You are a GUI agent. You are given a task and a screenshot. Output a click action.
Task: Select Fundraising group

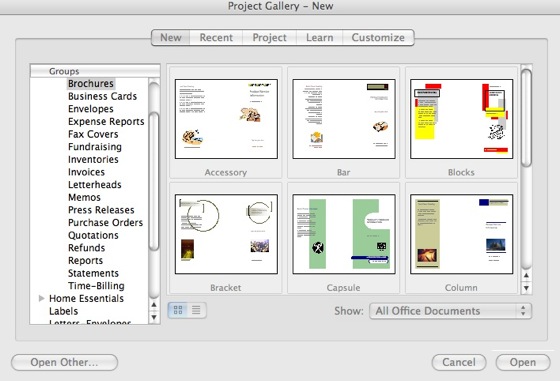tap(95, 147)
